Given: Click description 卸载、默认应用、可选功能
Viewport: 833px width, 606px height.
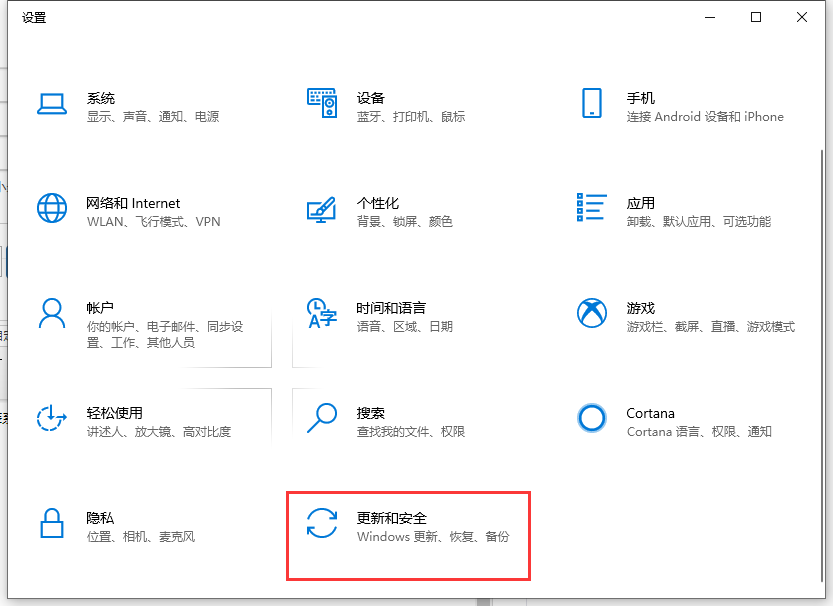Looking at the screenshot, I should point(699,222).
